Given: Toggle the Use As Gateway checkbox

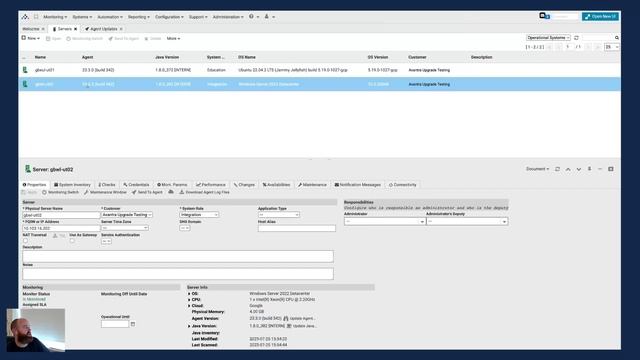Looking at the screenshot, I should coord(72,241).
